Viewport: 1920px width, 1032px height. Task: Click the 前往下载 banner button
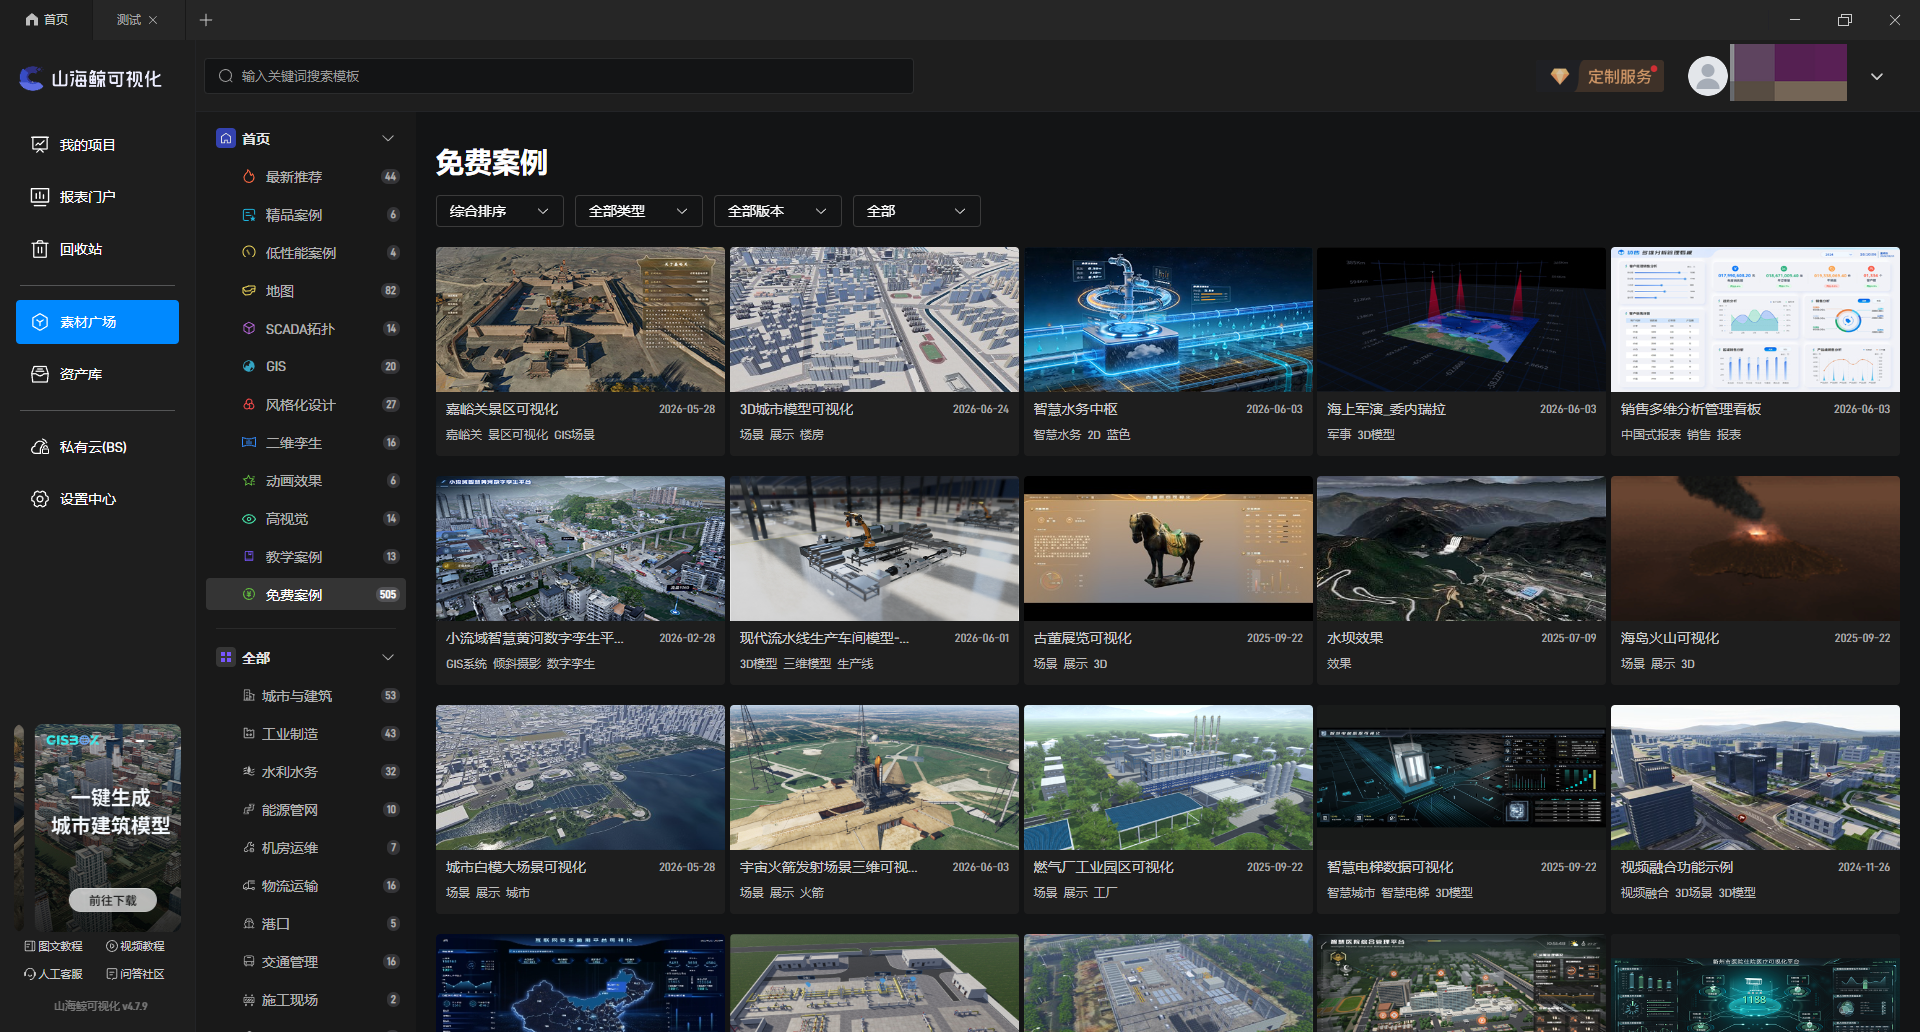click(x=113, y=900)
